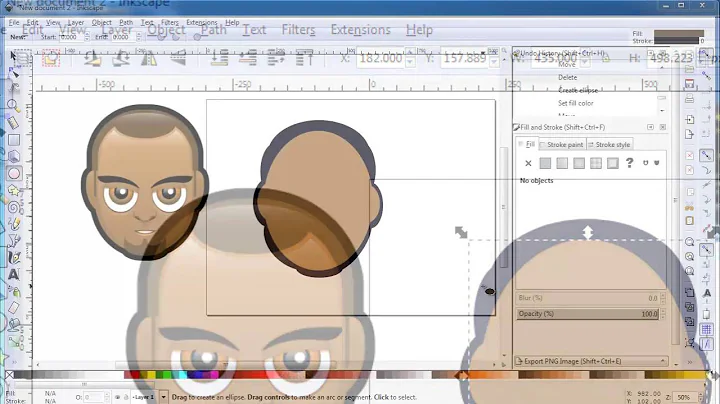Click the Start angle input field
The image size is (720, 404).
pos(72,37)
